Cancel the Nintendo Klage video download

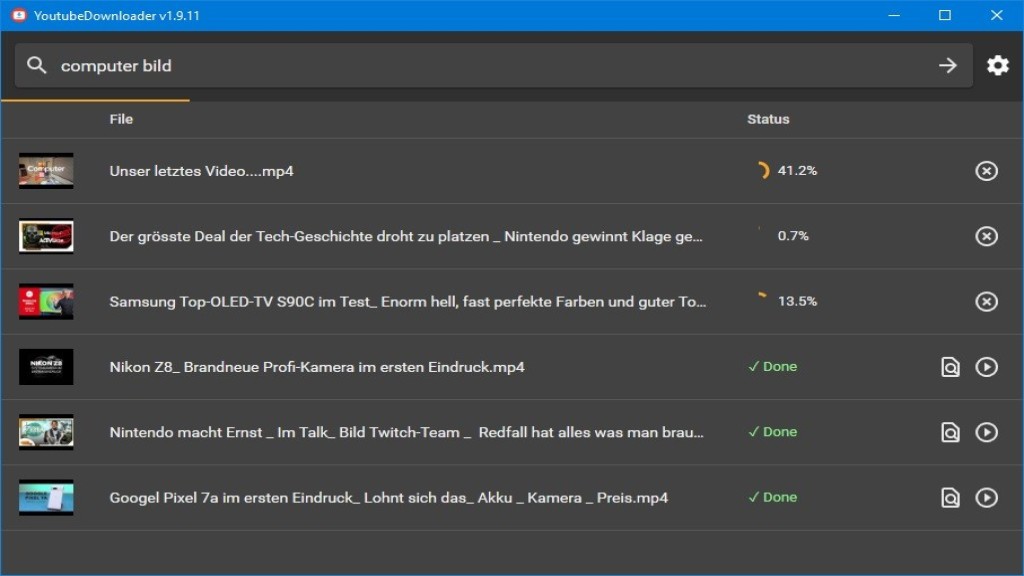point(986,236)
